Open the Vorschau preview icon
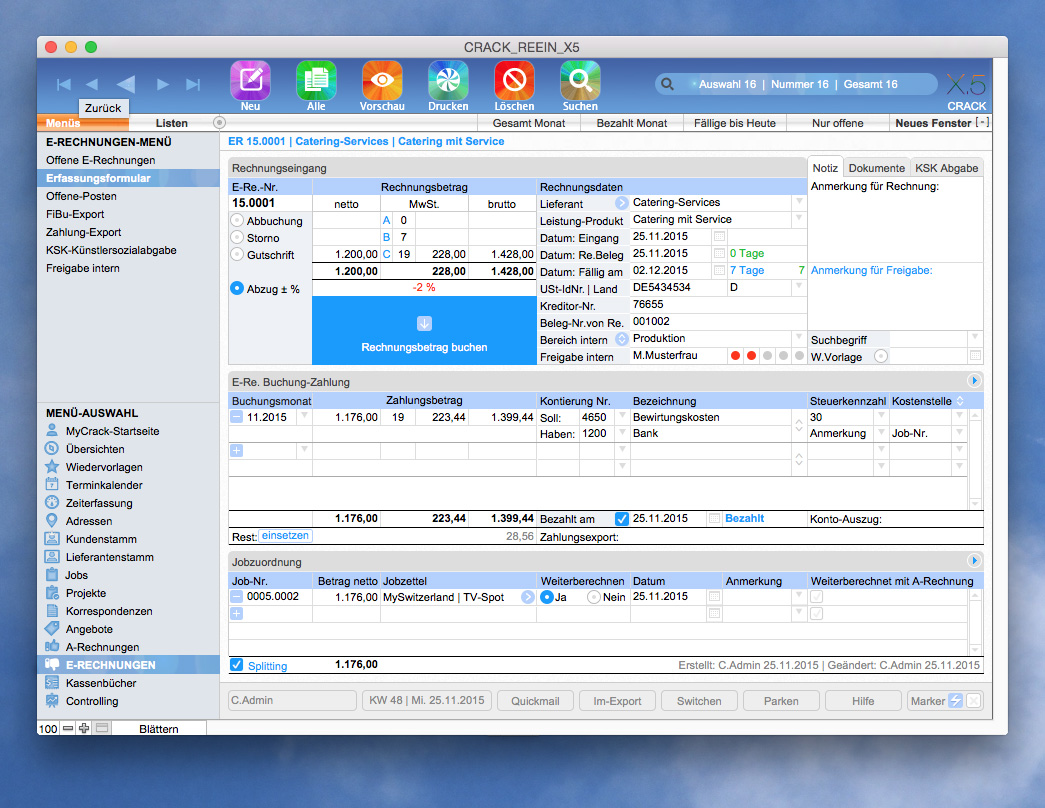 tap(381, 80)
